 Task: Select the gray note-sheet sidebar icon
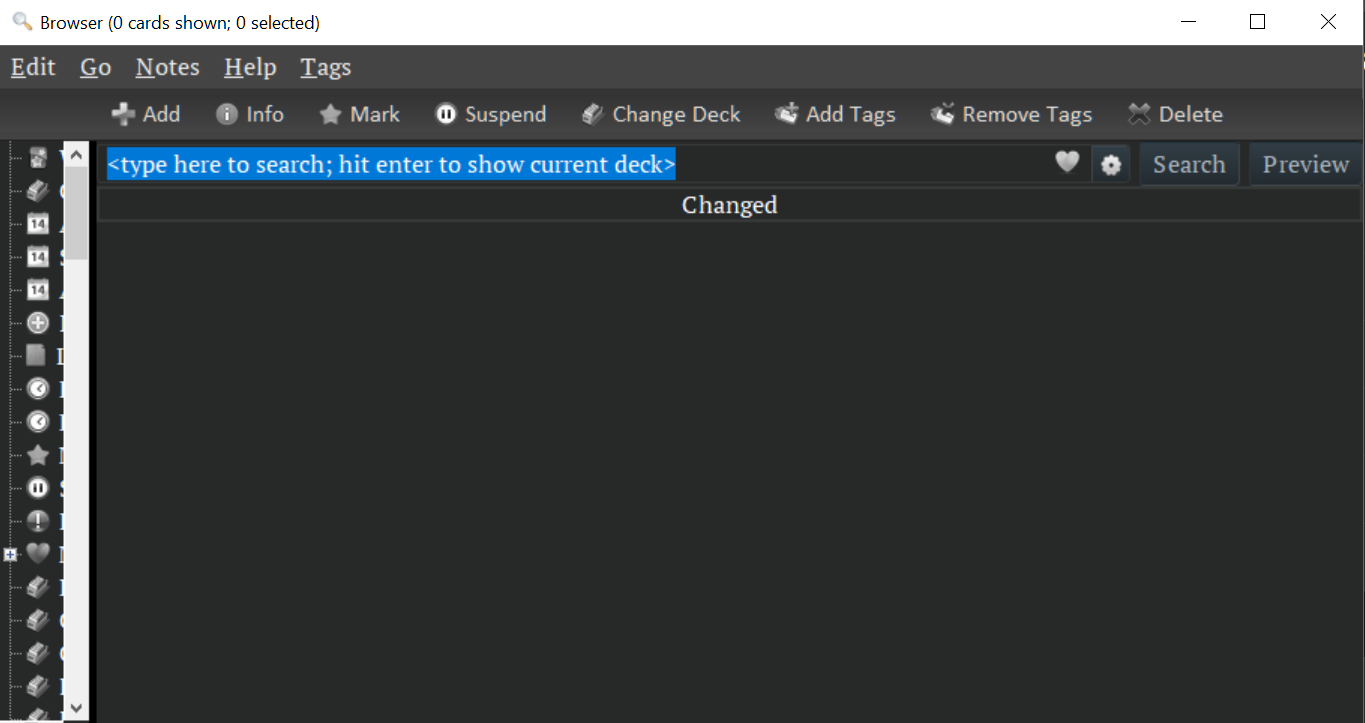[37, 356]
